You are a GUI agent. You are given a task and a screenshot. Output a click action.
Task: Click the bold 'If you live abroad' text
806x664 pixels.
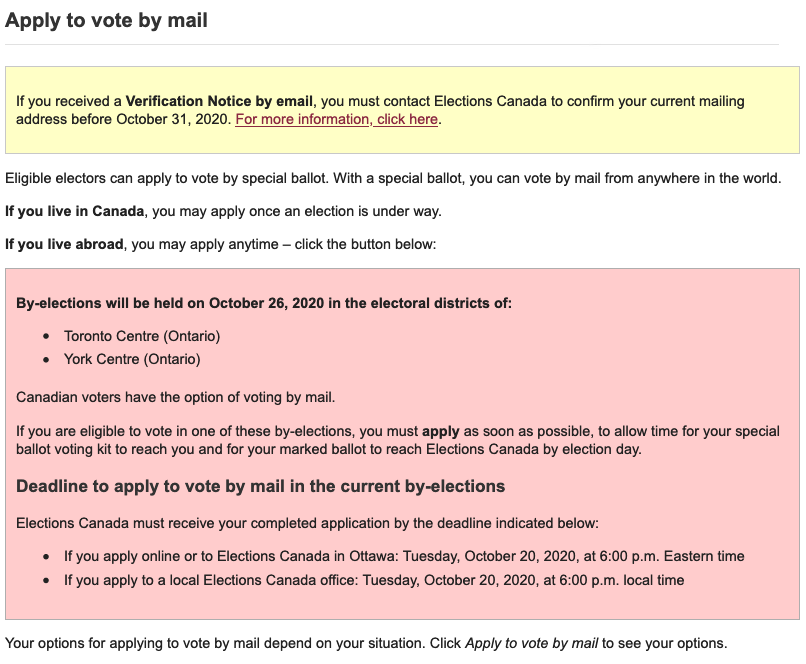click(x=64, y=245)
